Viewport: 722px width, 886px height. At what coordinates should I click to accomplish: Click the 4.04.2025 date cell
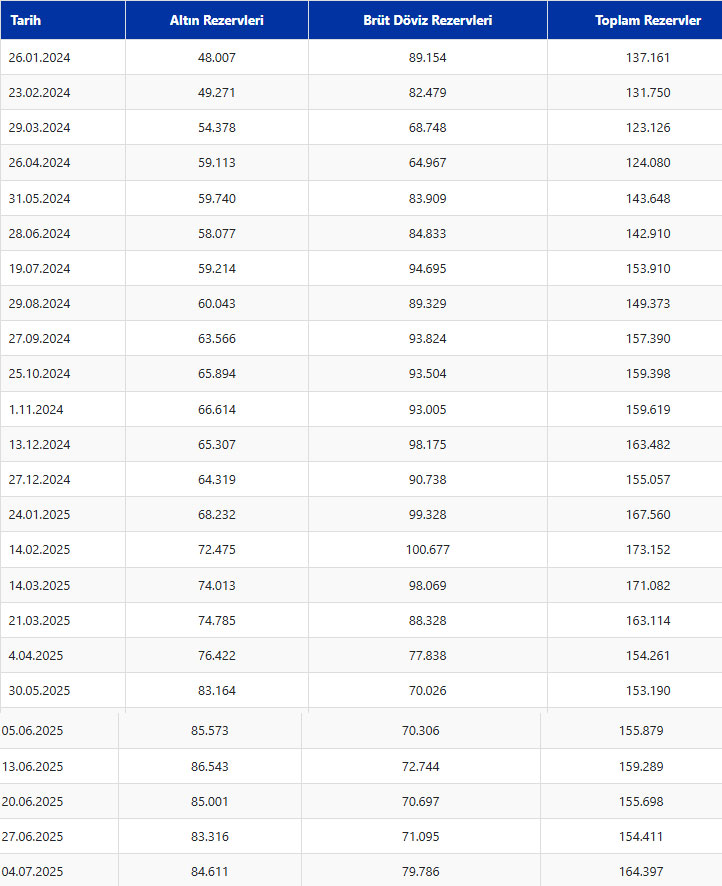pos(63,655)
